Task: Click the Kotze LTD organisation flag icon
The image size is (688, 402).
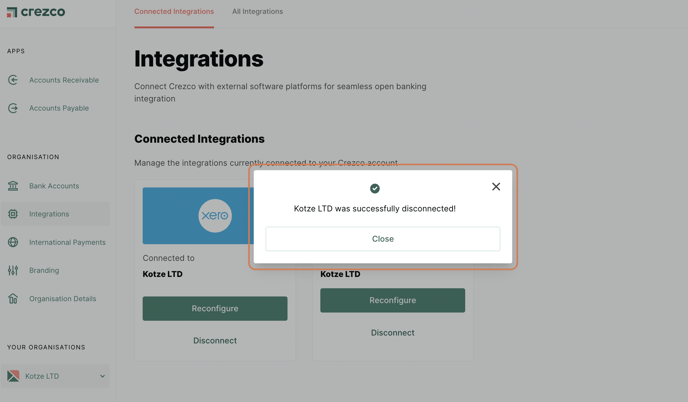Action: [x=13, y=376]
